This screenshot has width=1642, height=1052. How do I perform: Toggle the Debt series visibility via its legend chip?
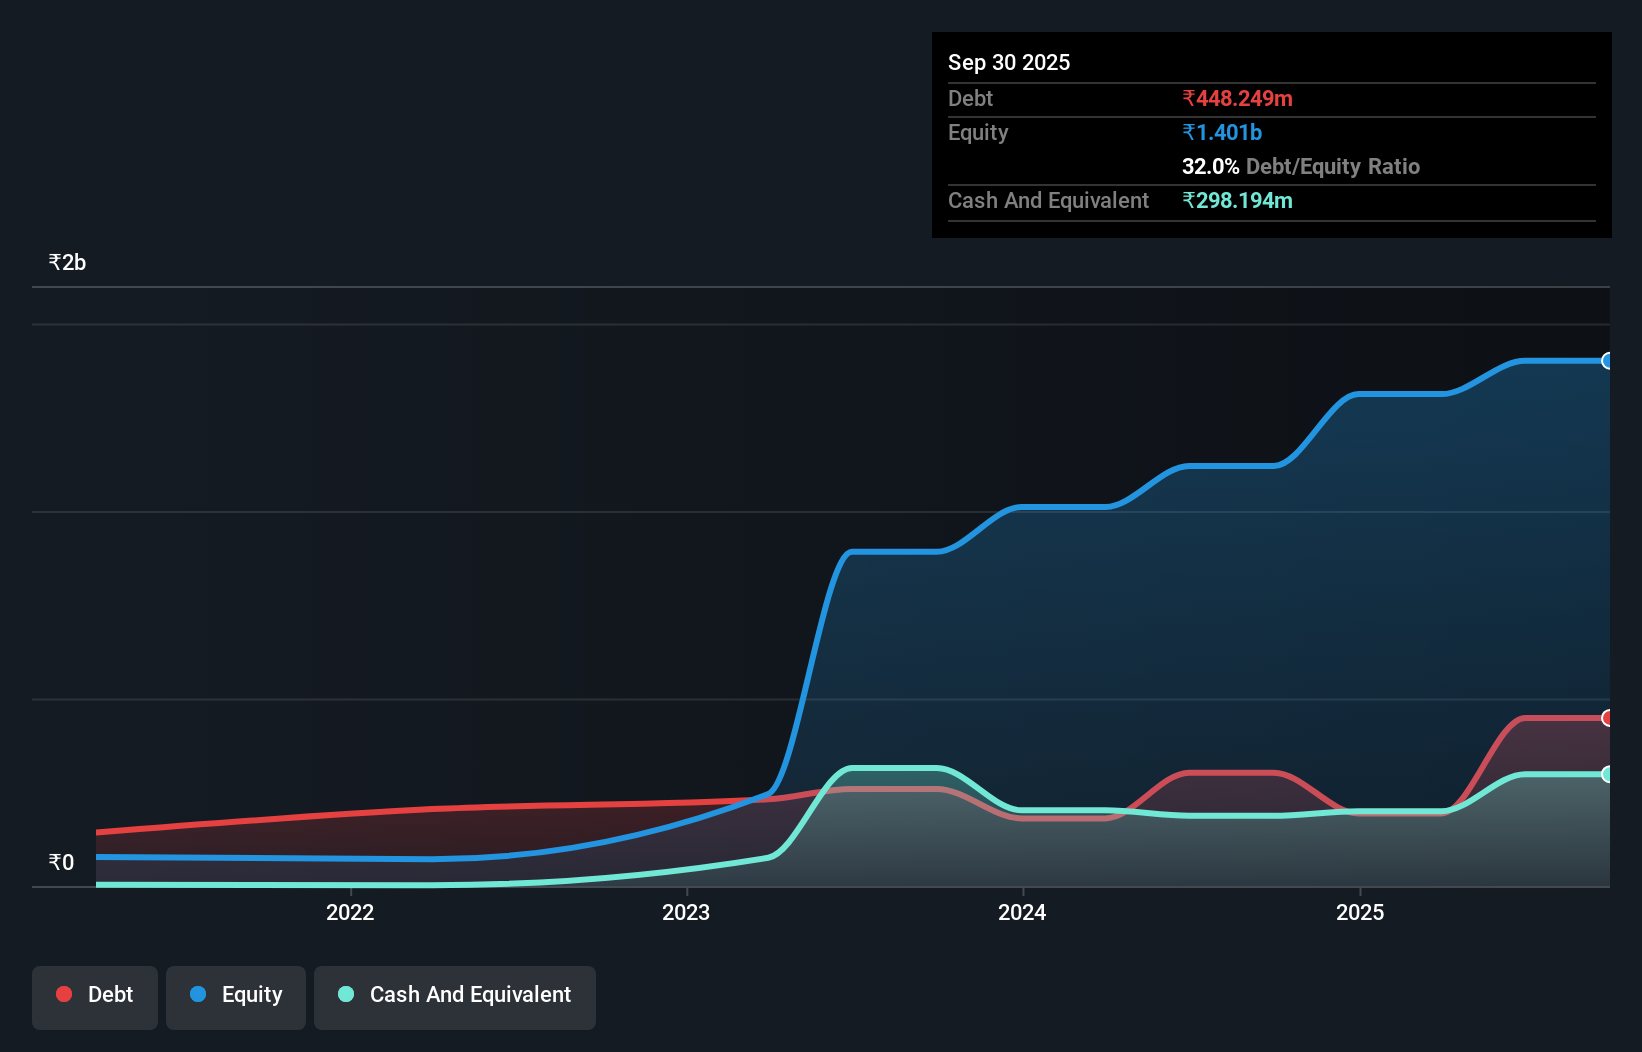(94, 994)
